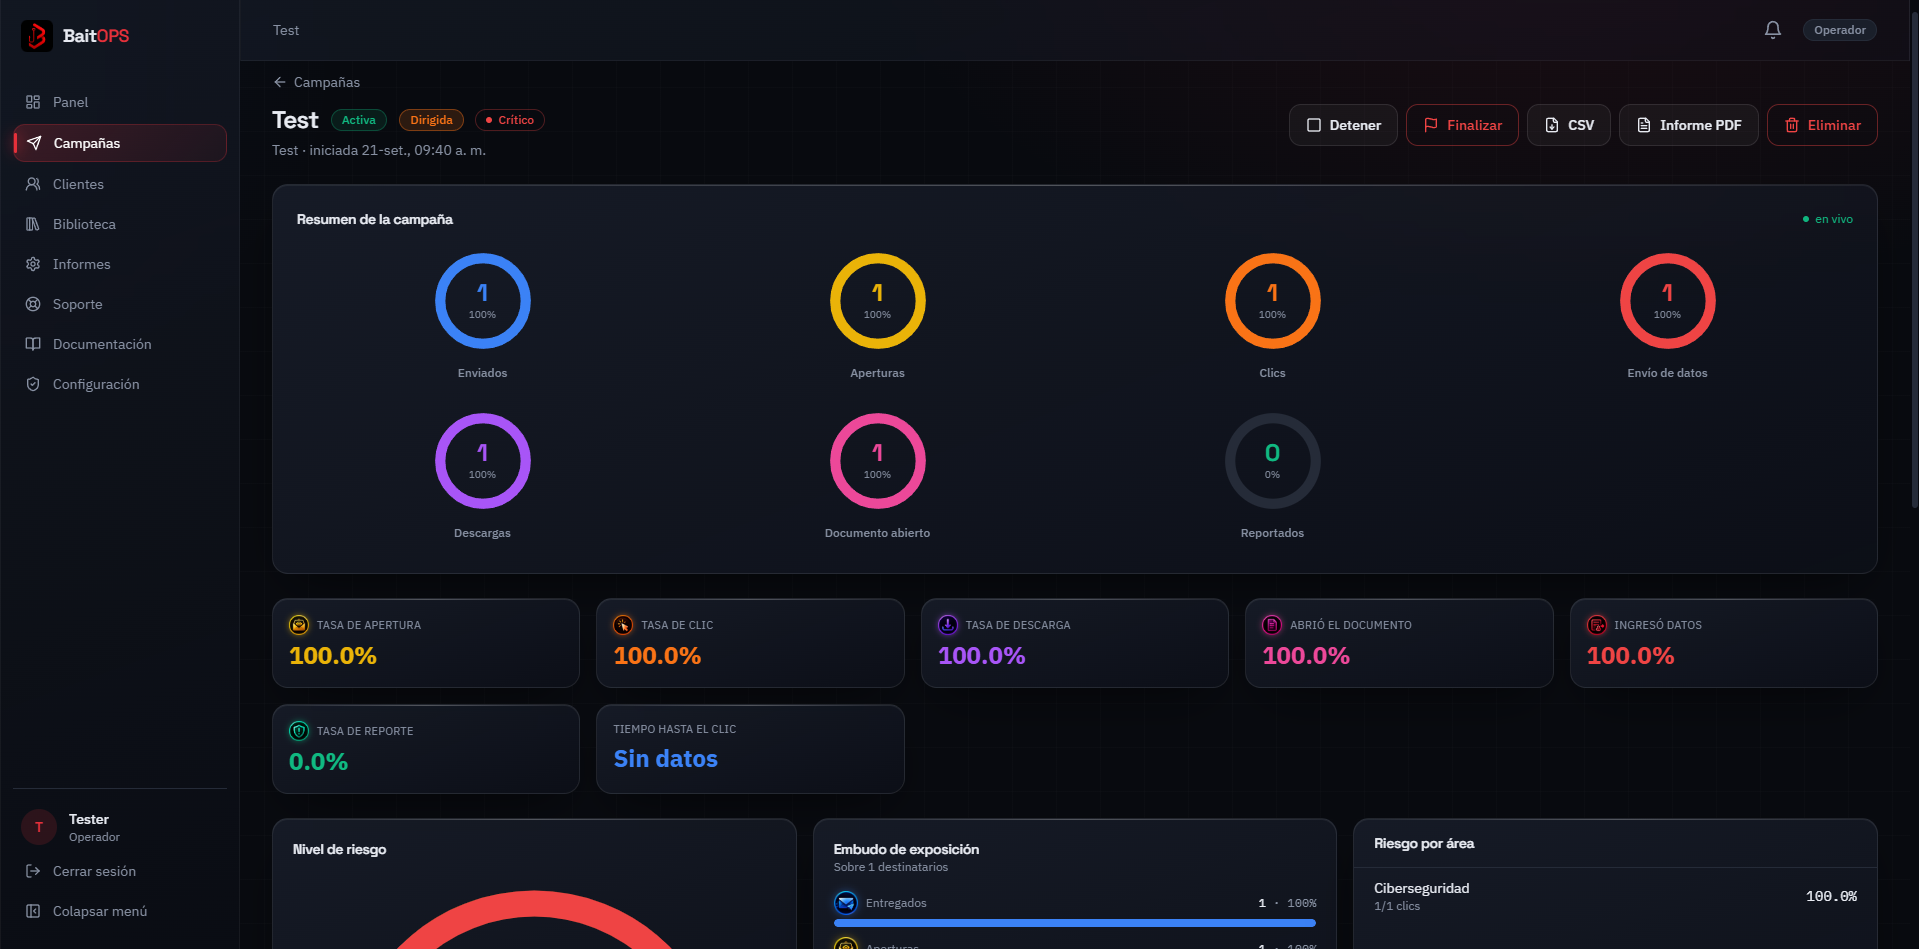This screenshot has width=1919, height=949.
Task: Click the Clics orange ring
Action: [1272, 301]
